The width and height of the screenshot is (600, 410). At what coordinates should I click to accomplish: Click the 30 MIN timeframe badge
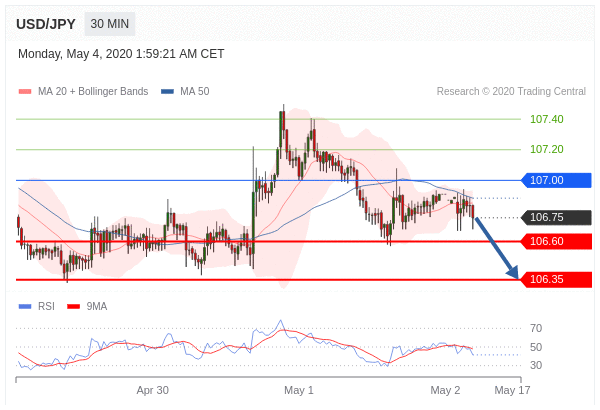pyautogui.click(x=109, y=24)
